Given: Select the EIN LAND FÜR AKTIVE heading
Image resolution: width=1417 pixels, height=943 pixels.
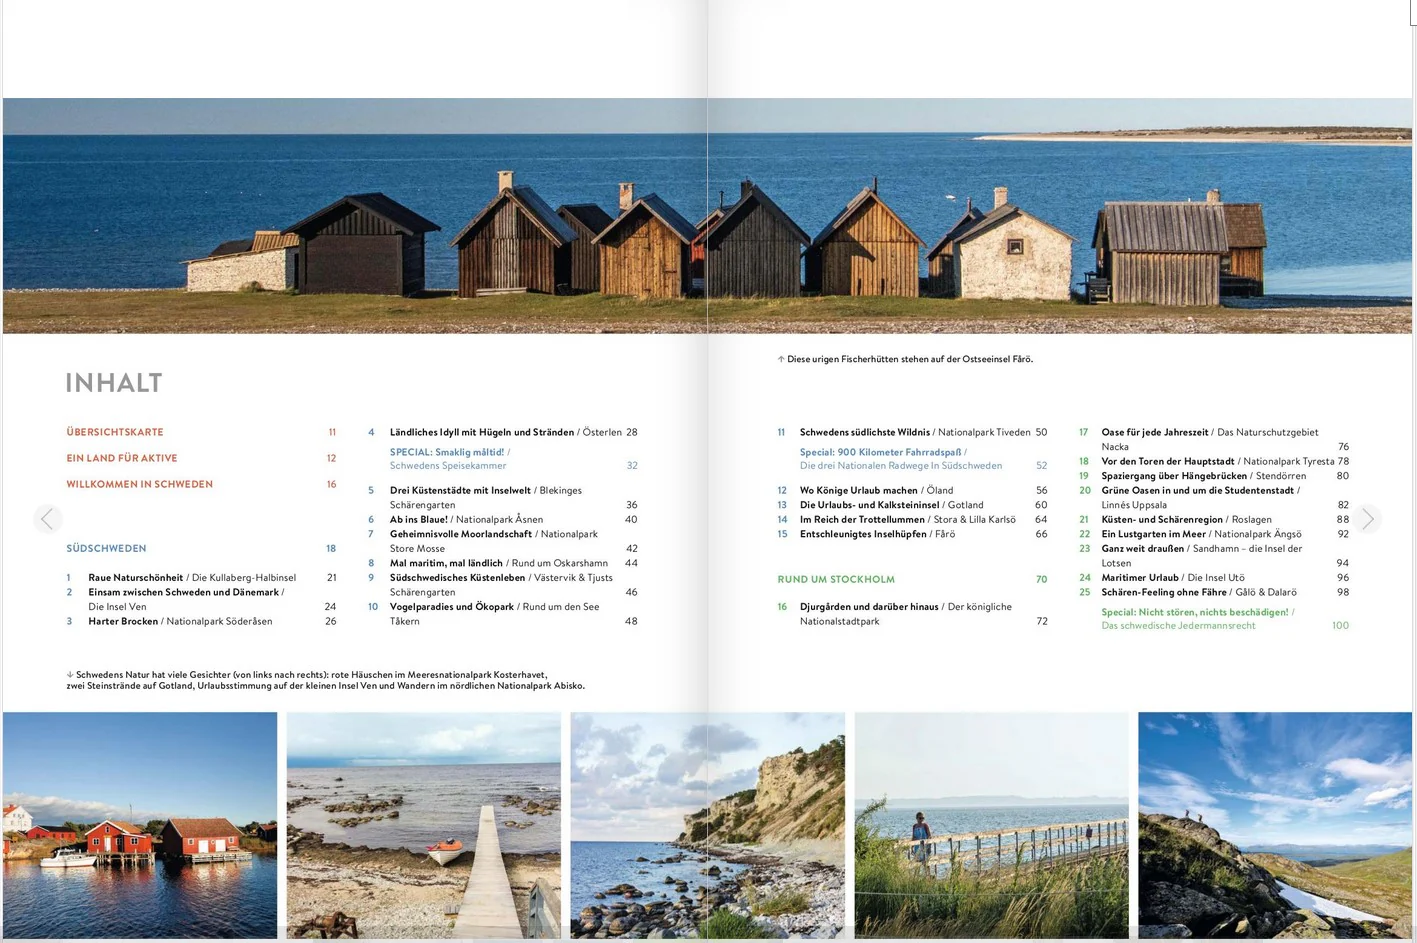Looking at the screenshot, I should pyautogui.click(x=122, y=458).
